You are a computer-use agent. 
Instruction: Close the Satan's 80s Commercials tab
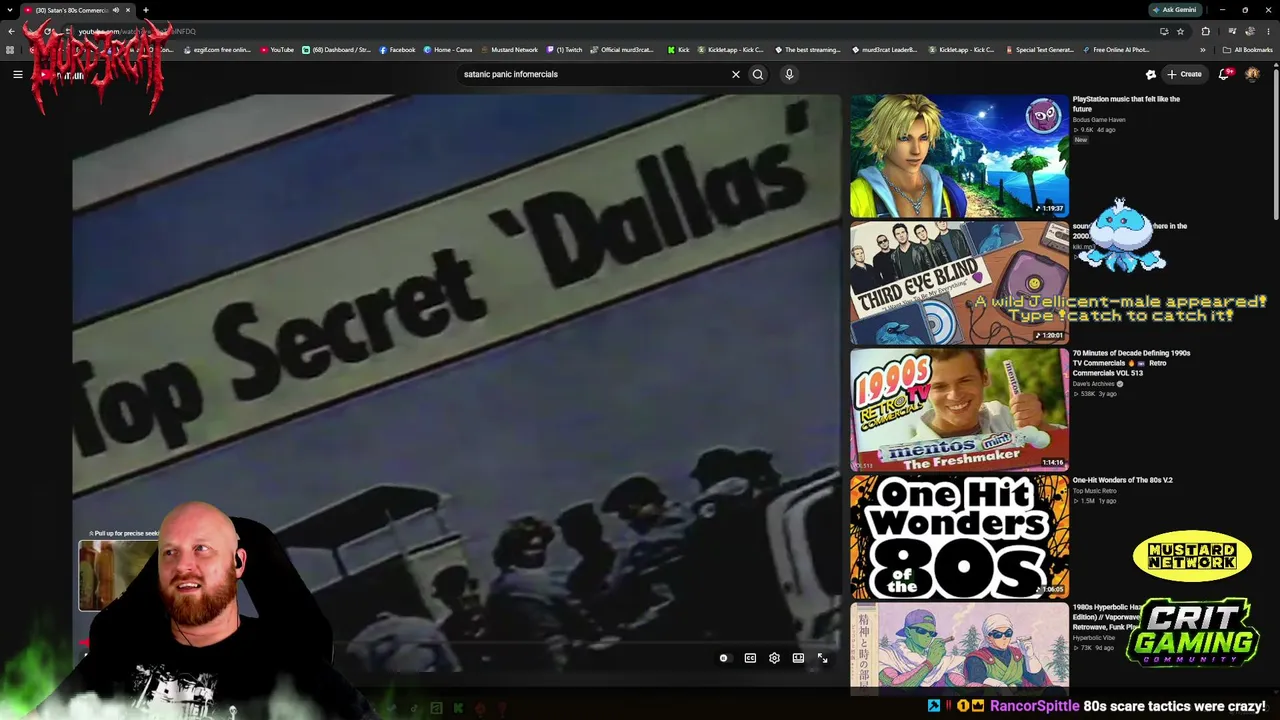127,10
